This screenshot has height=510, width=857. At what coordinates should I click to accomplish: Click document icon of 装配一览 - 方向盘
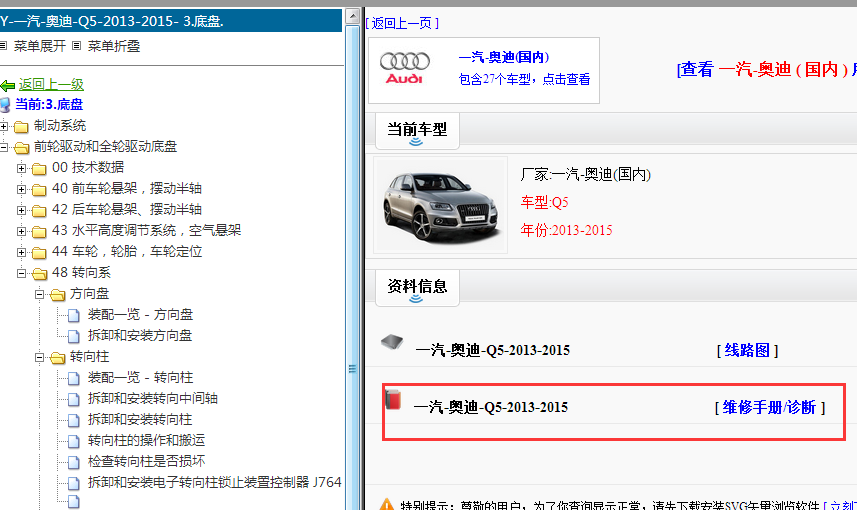(73, 315)
